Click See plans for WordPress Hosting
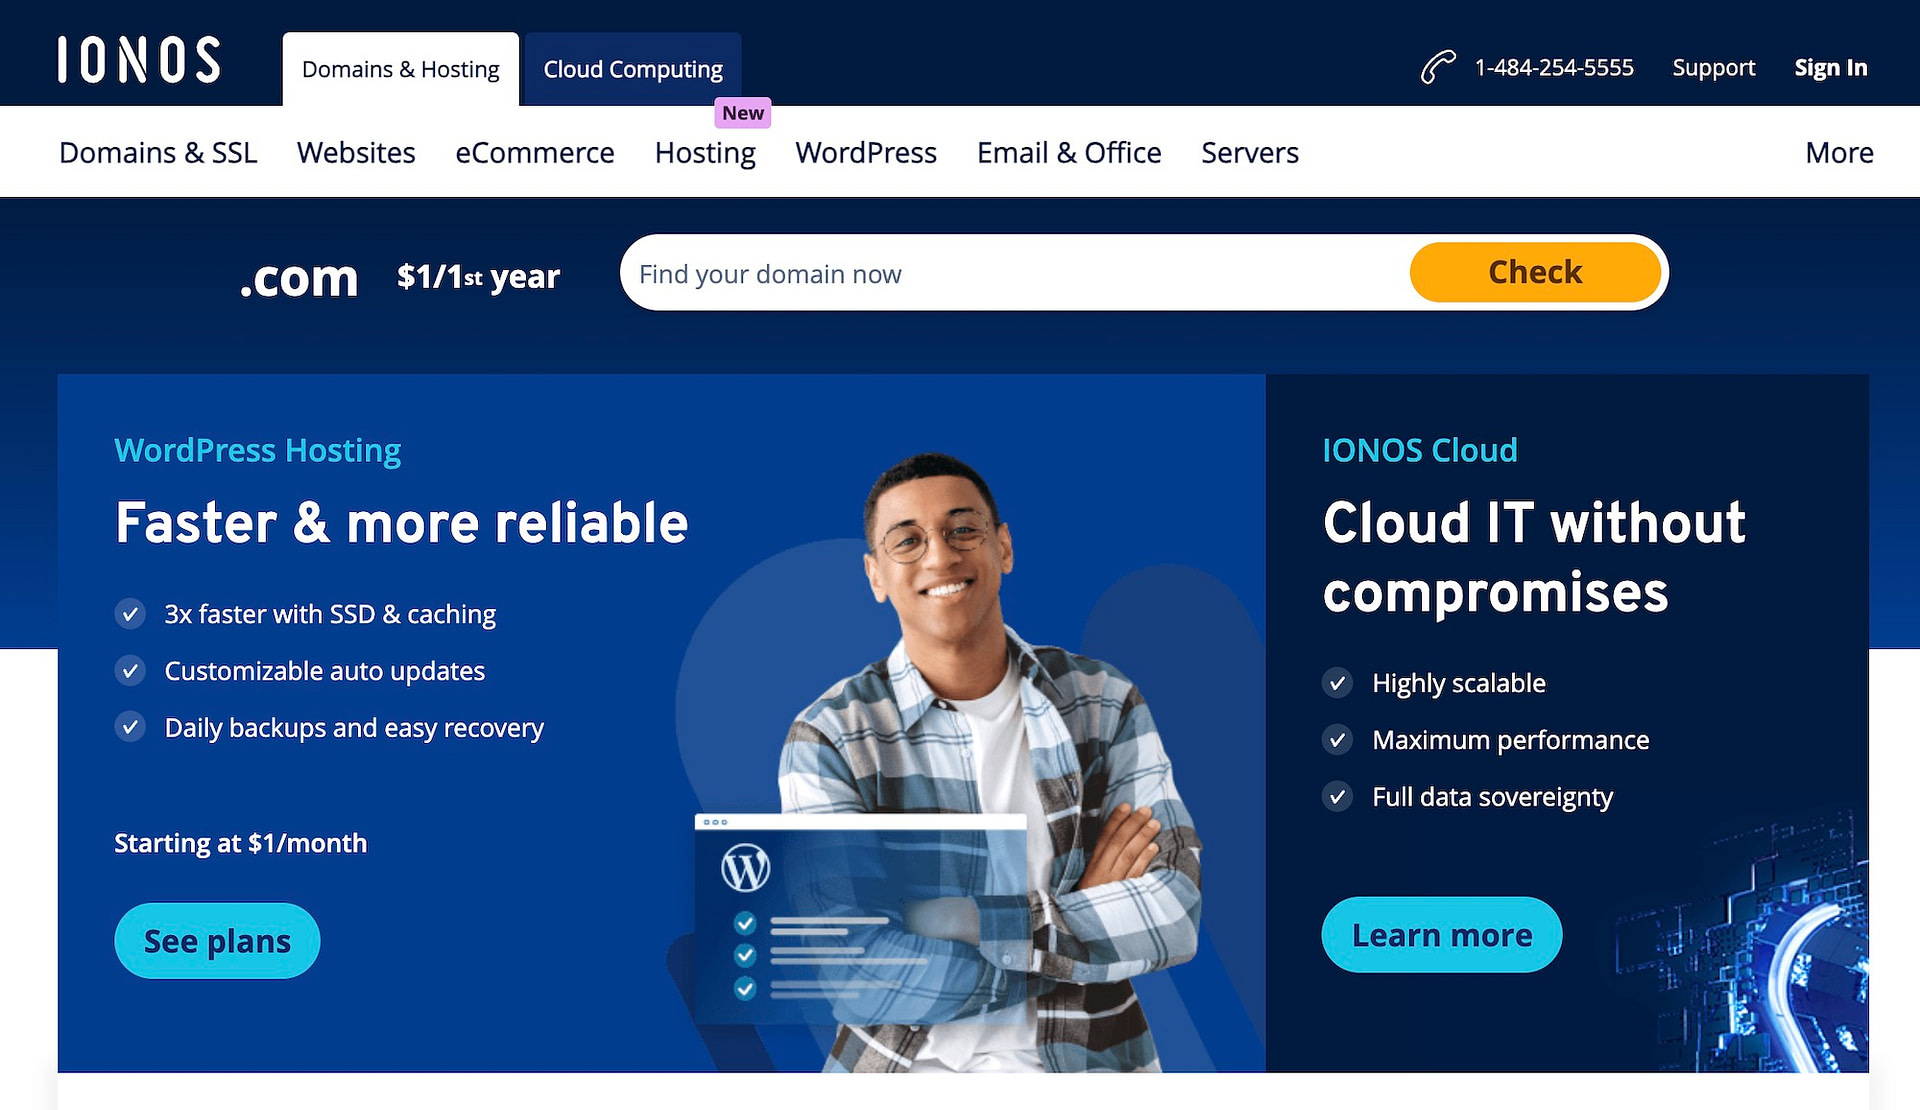This screenshot has width=1920, height=1110. pyautogui.click(x=215, y=941)
